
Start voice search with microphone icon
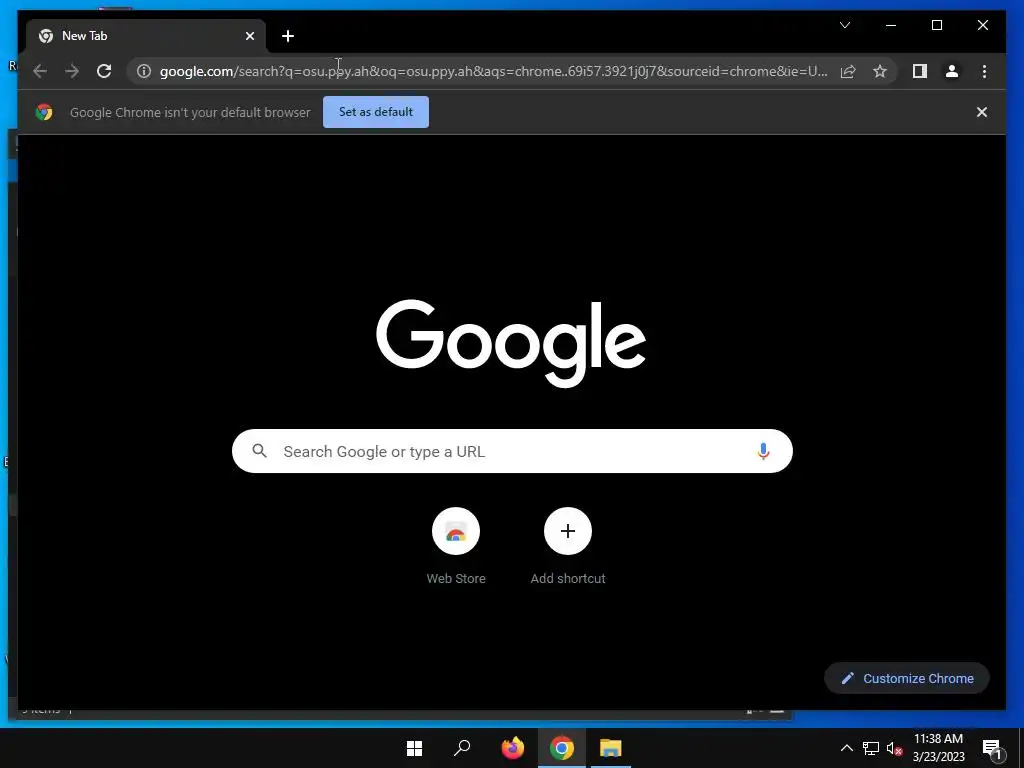(x=763, y=451)
